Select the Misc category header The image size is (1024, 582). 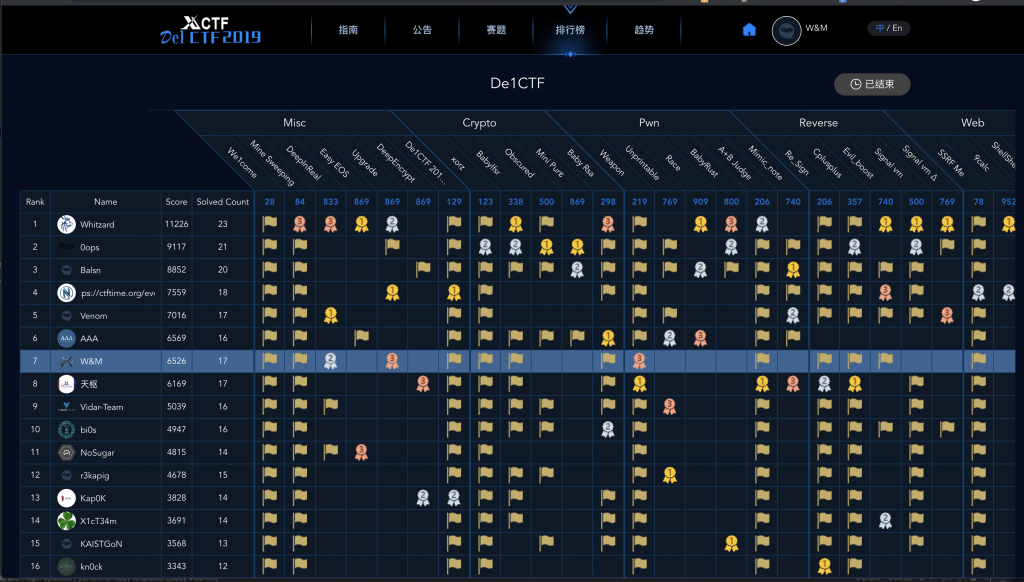(295, 123)
